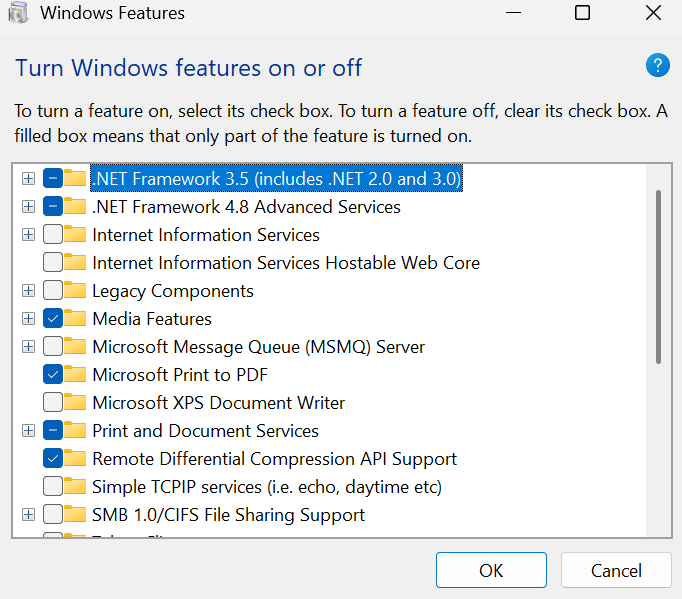The height and width of the screenshot is (599, 682).
Task: Click the Microsoft Print to PDF folder icon
Action: pos(75,375)
